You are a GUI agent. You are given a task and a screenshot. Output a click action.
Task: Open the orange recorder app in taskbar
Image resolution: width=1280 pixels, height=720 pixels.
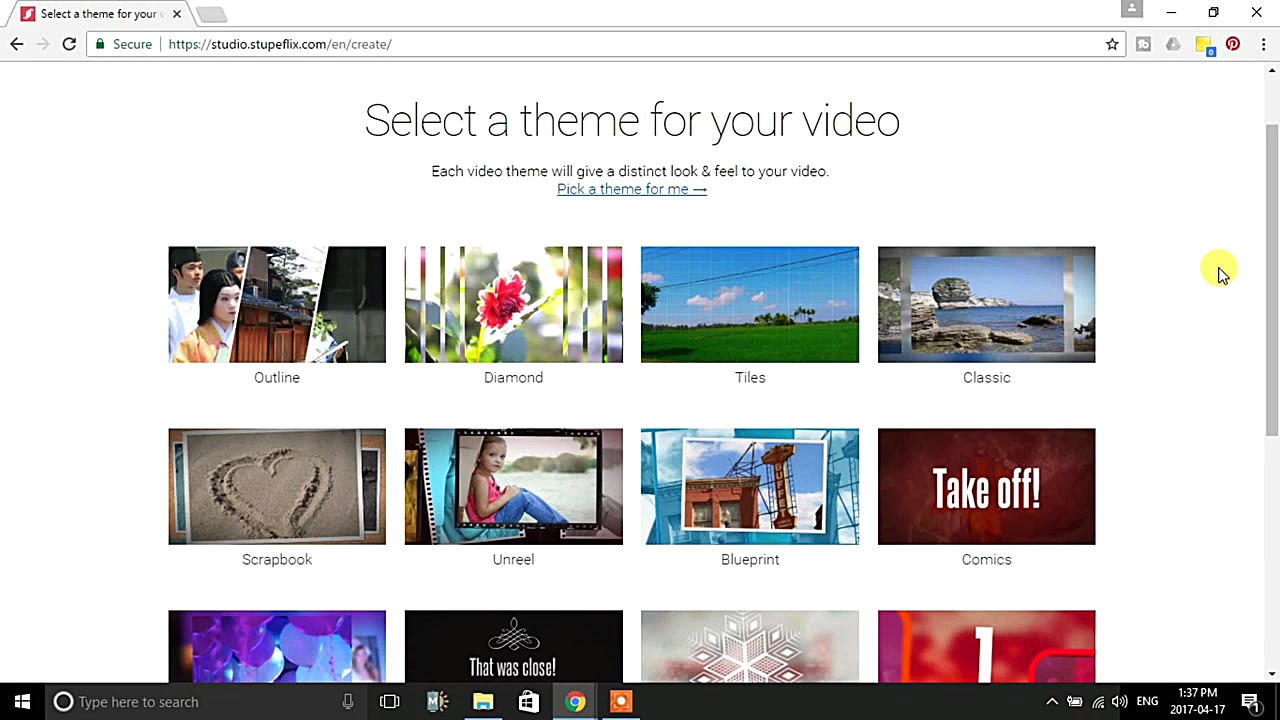[x=621, y=702]
